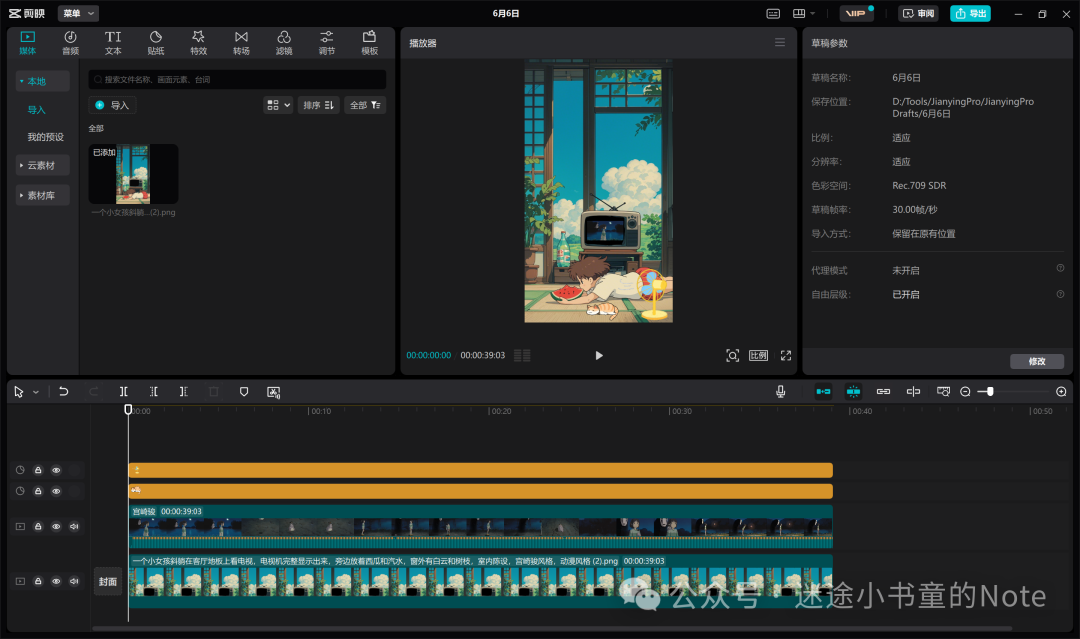Click the 导出 export button
Image resolution: width=1080 pixels, height=639 pixels.
click(970, 13)
